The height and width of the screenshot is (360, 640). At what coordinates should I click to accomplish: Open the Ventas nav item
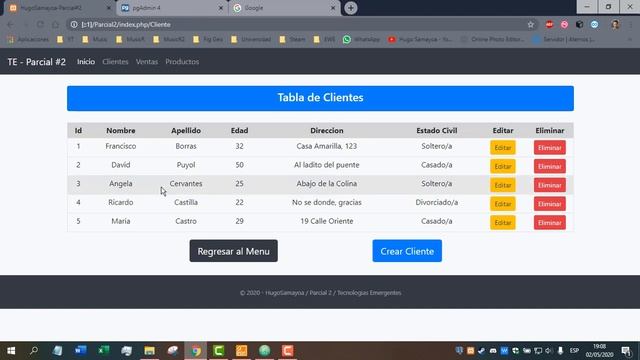coord(147,62)
